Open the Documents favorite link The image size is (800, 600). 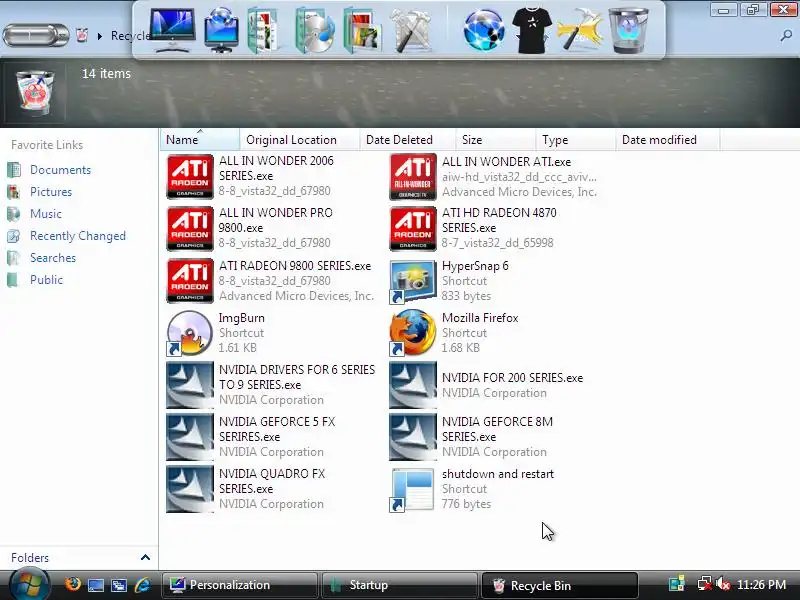click(x=60, y=170)
